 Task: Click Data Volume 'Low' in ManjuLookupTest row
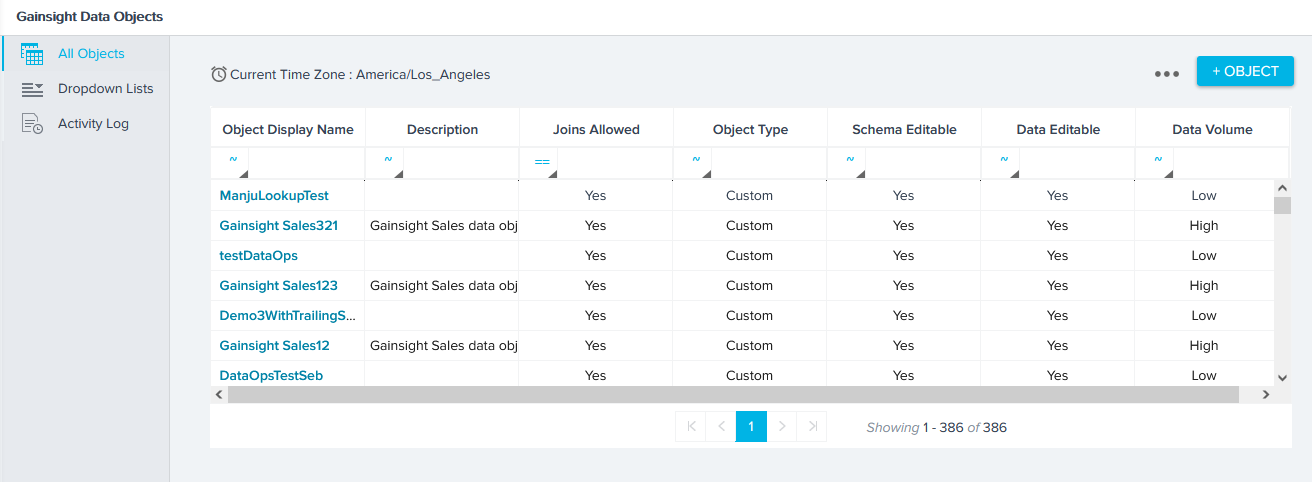tap(1204, 196)
